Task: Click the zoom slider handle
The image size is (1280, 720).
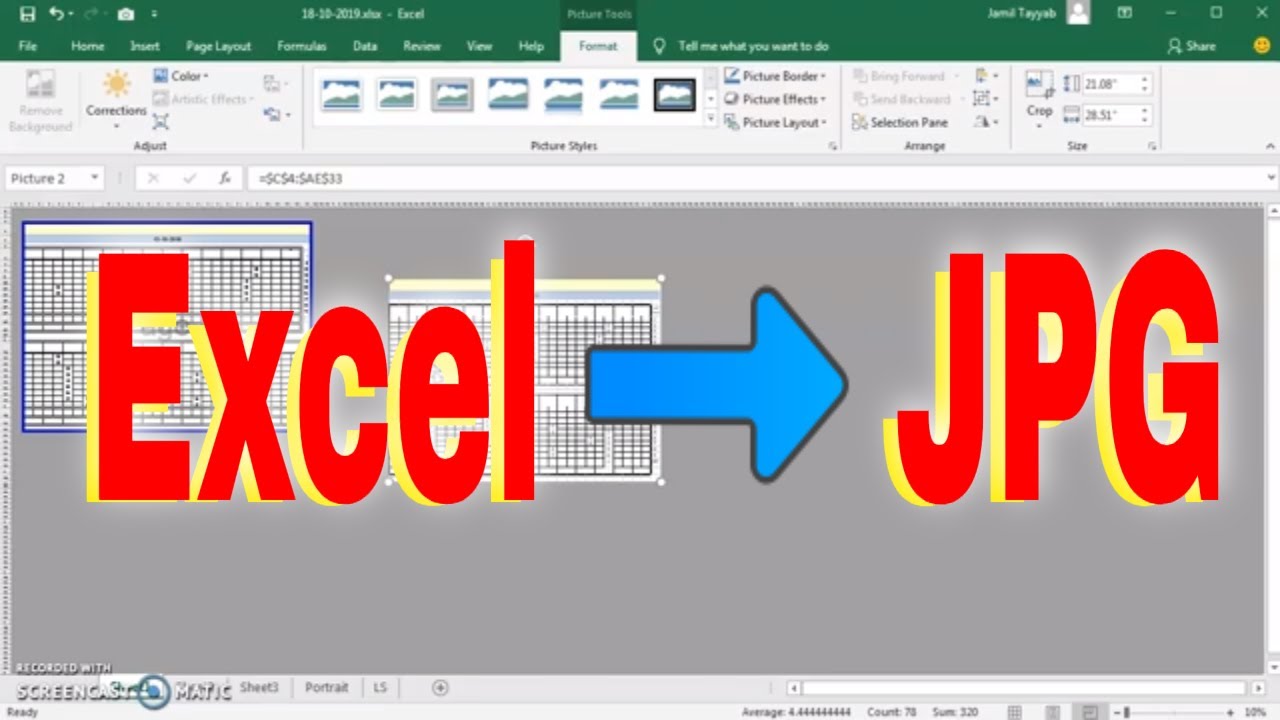Action: click(1128, 712)
